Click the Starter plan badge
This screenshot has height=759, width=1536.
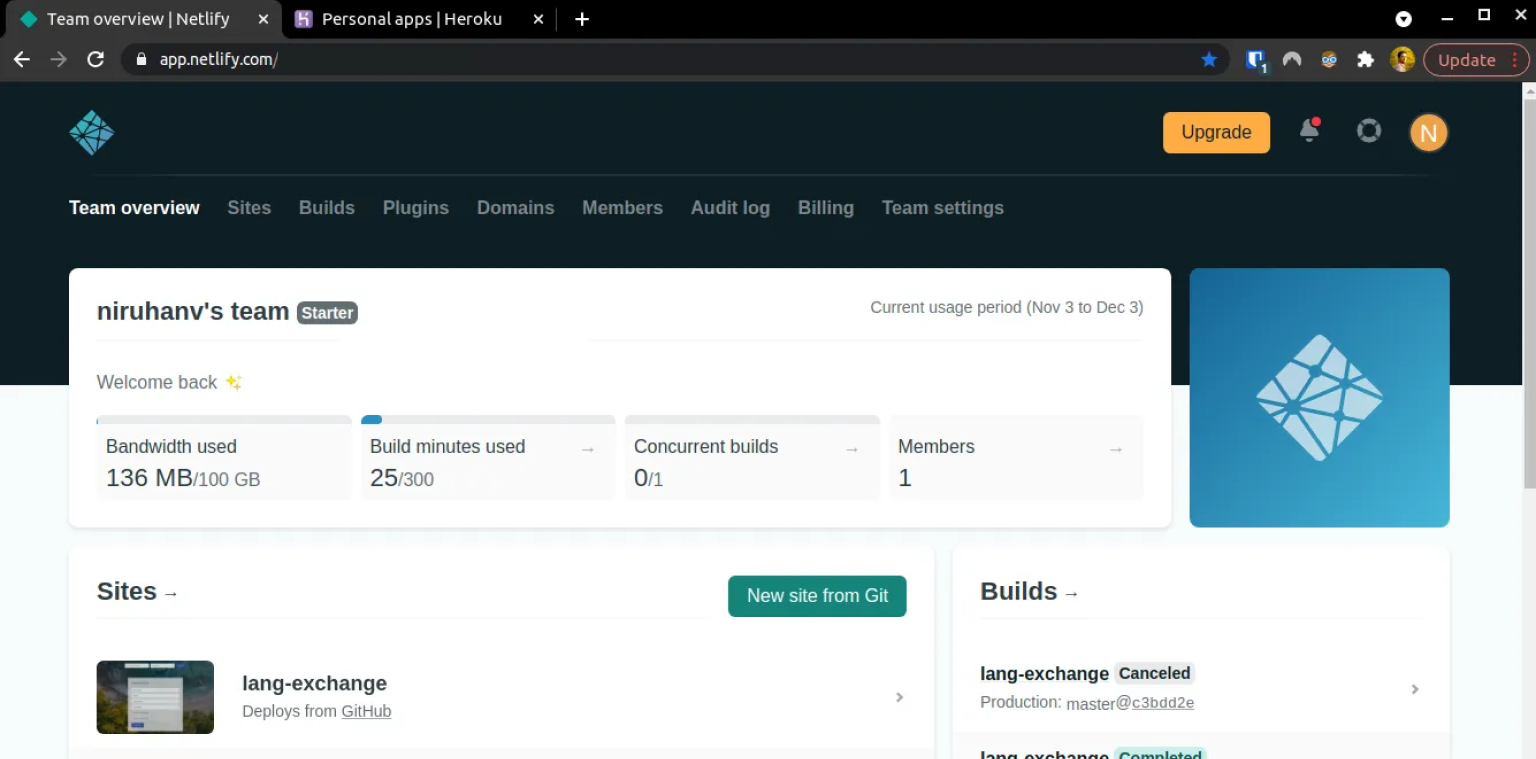327,313
